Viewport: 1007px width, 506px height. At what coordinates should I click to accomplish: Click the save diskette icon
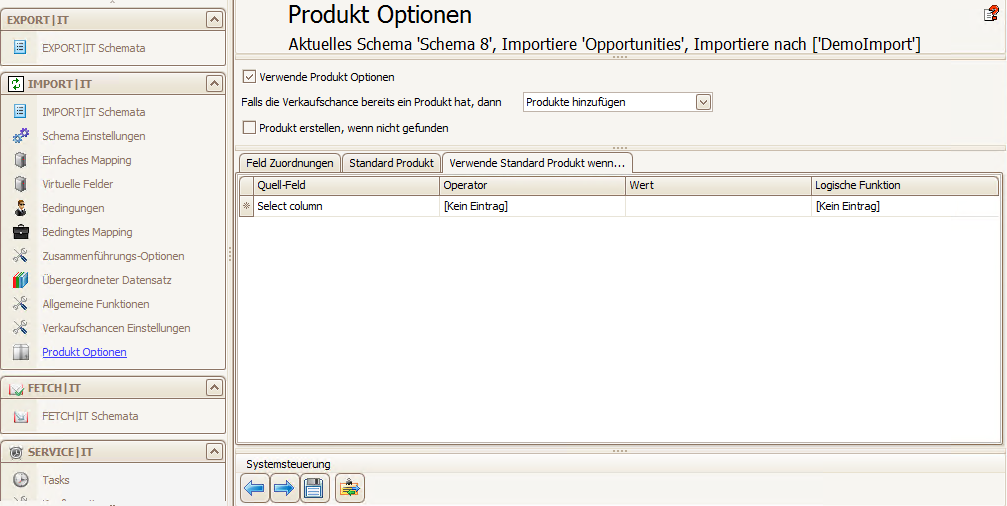[x=314, y=488]
